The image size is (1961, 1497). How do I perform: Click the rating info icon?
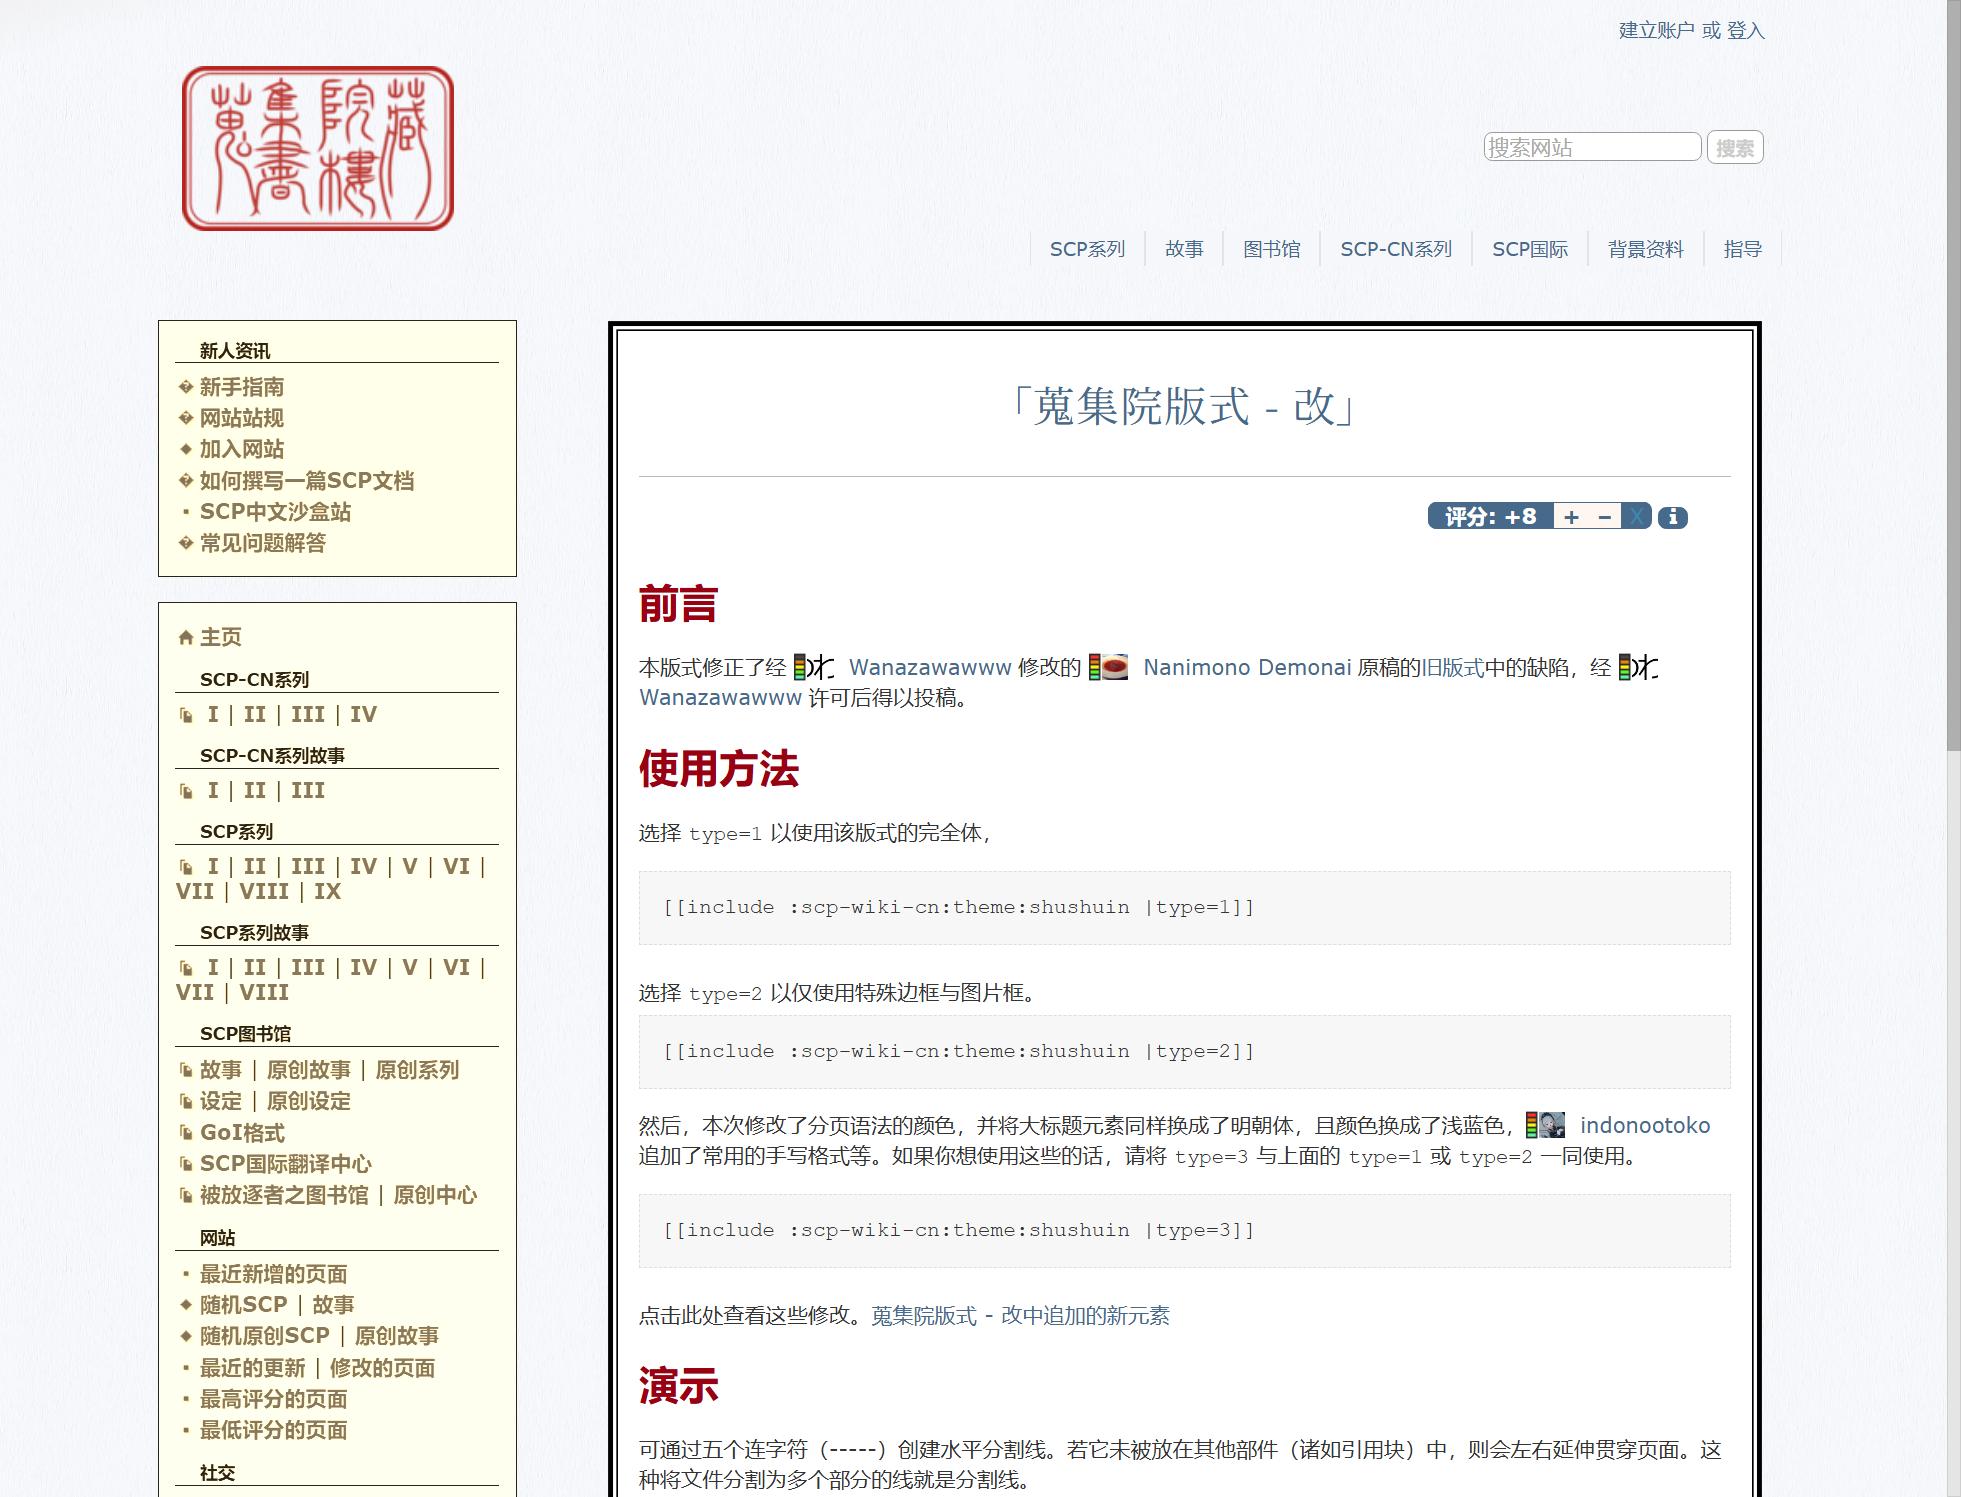[1672, 517]
